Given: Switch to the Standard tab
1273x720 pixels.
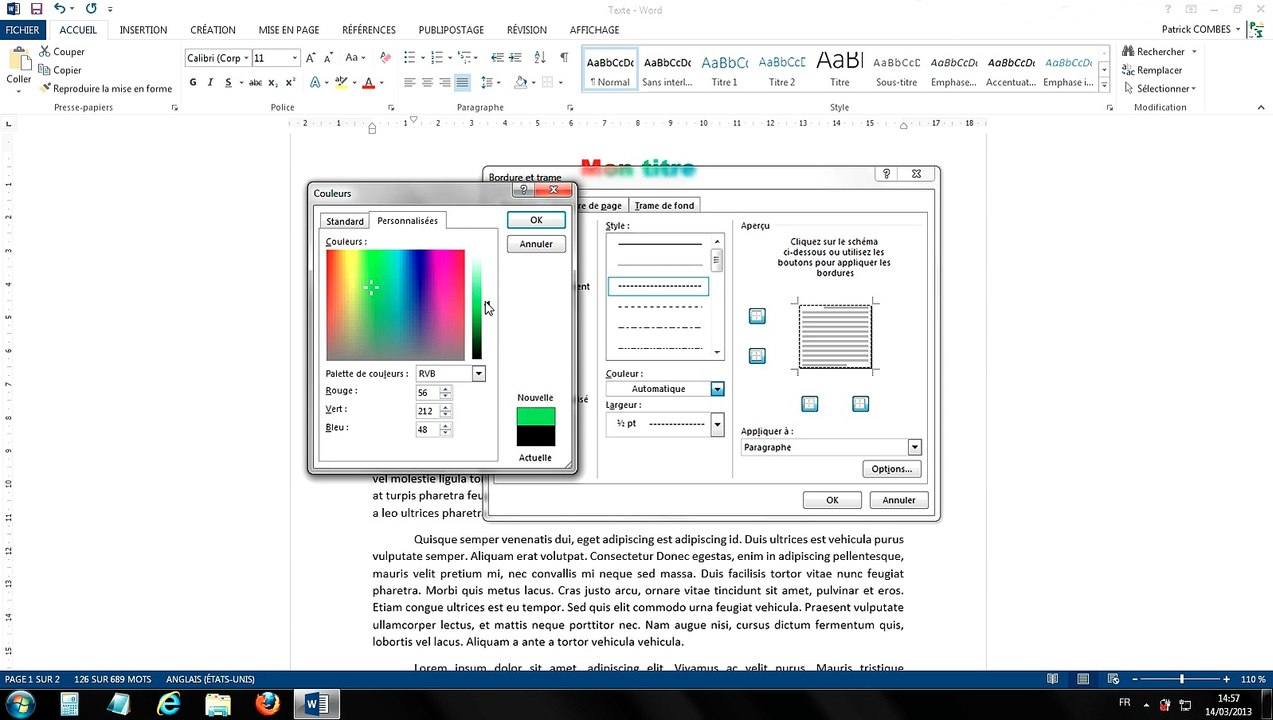Looking at the screenshot, I should click(345, 221).
